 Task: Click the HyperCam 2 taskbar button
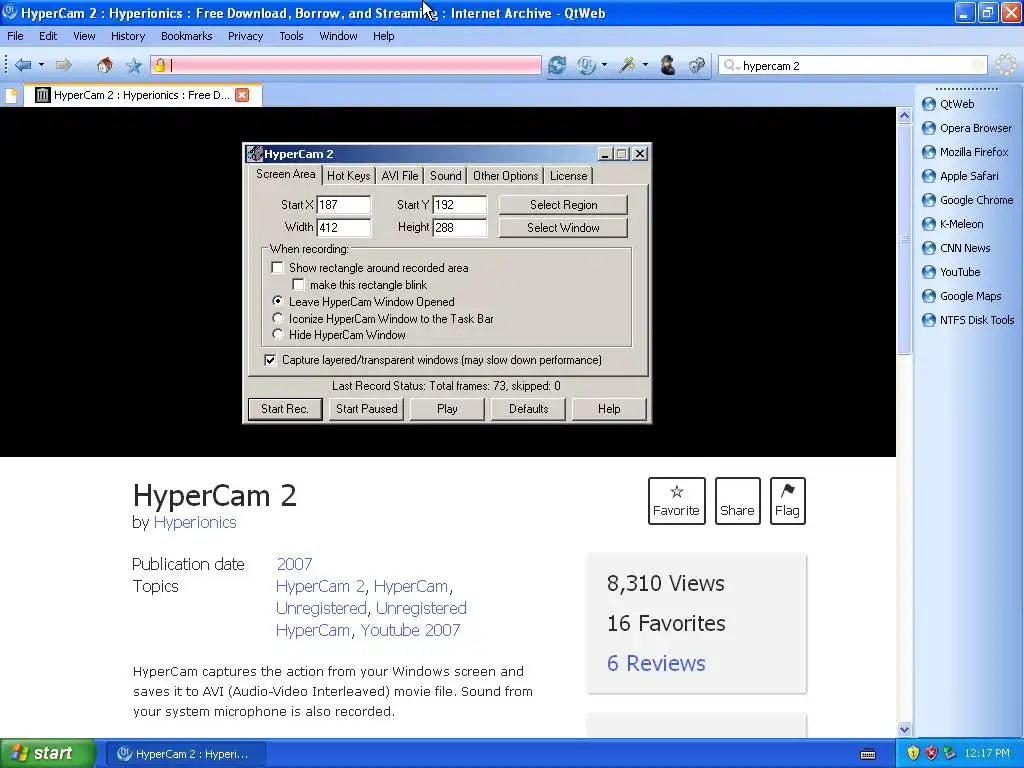(185, 754)
